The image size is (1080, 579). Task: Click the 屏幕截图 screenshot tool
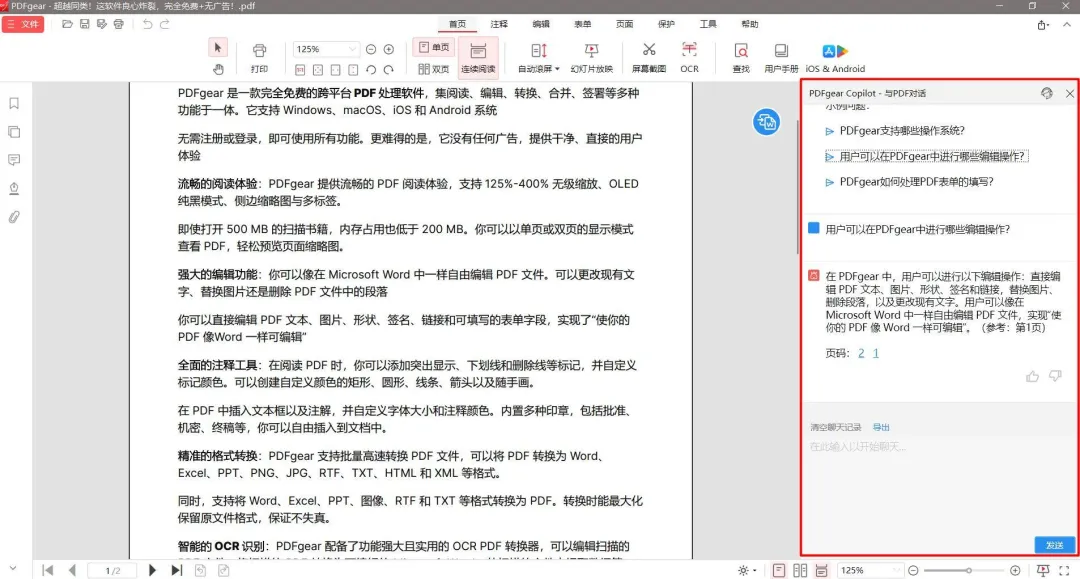pyautogui.click(x=649, y=58)
